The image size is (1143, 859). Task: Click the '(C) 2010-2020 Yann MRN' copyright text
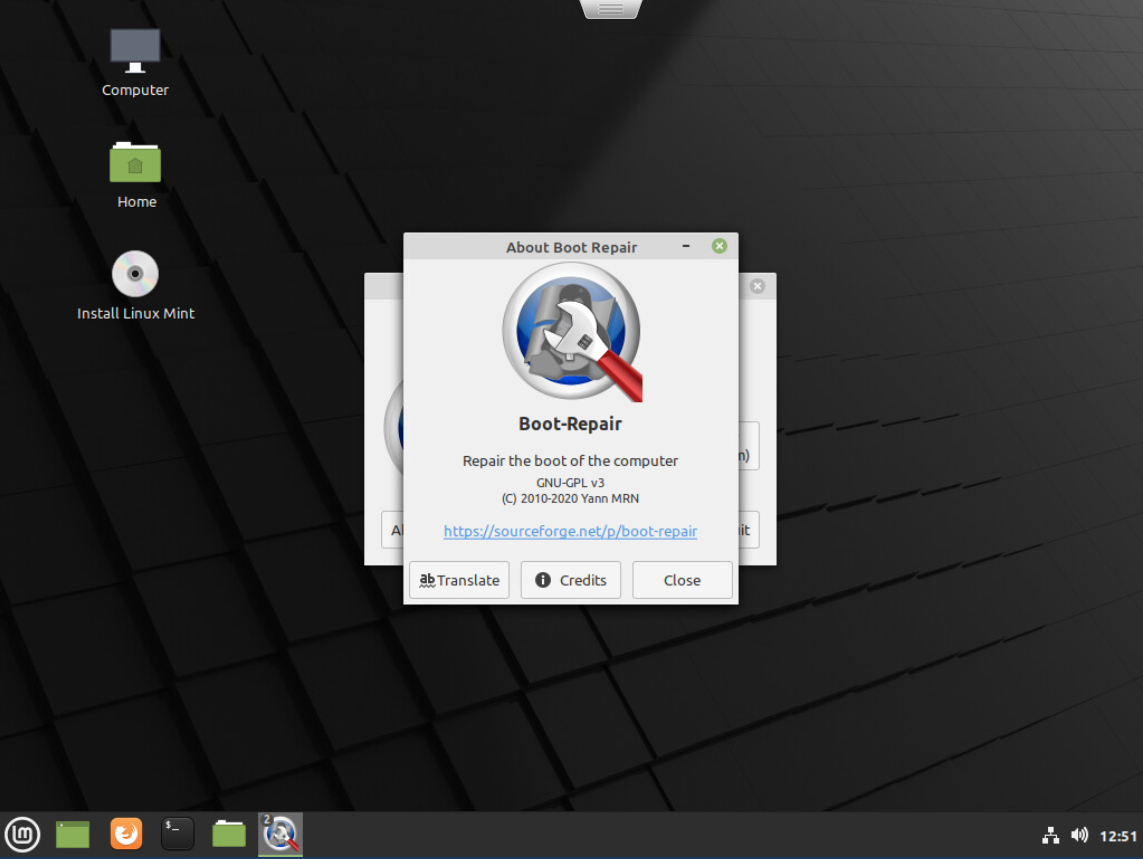(570, 499)
